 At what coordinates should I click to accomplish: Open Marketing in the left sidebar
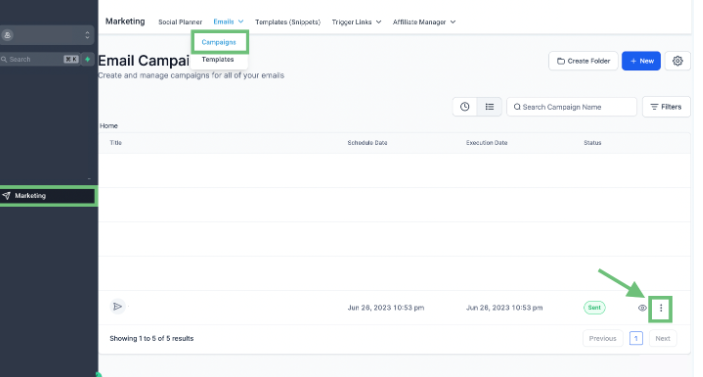[48, 196]
